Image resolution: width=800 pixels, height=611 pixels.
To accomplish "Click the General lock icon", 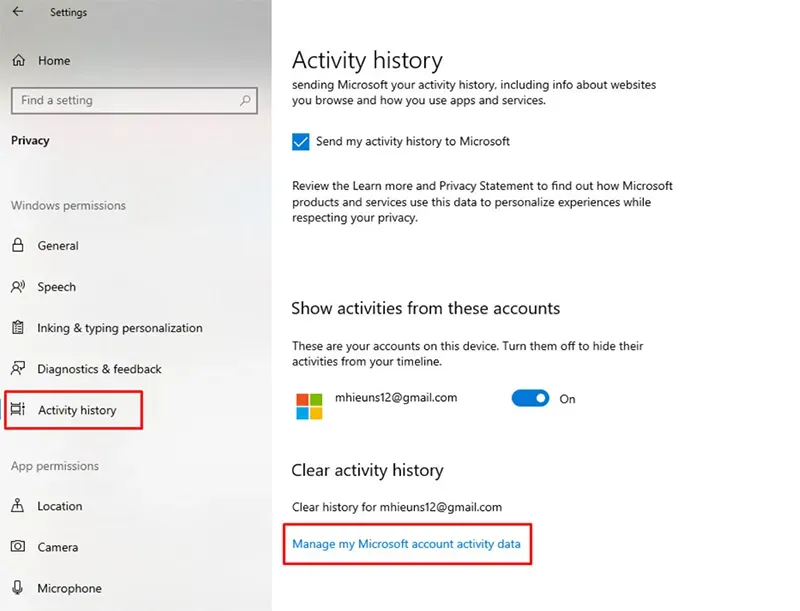I will pos(18,246).
